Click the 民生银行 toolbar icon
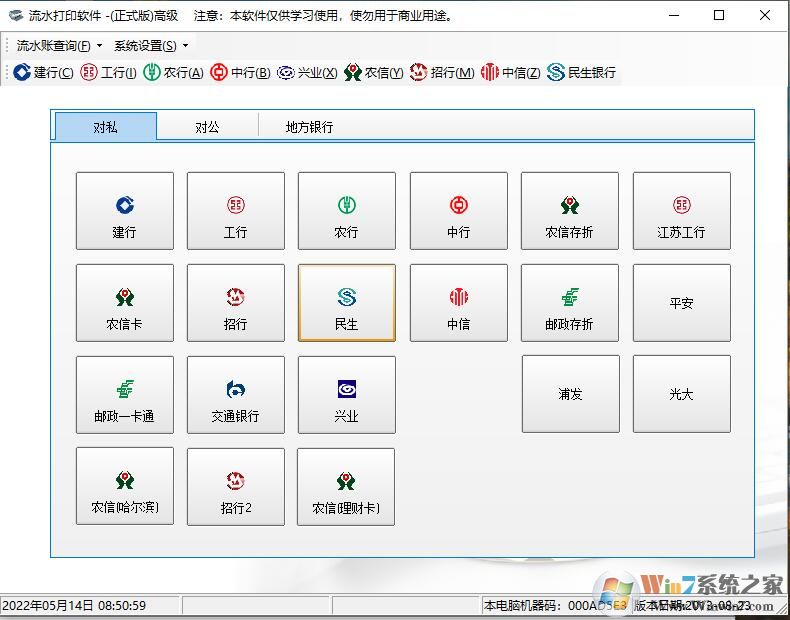Viewport: 790px width, 620px height. (x=581, y=73)
